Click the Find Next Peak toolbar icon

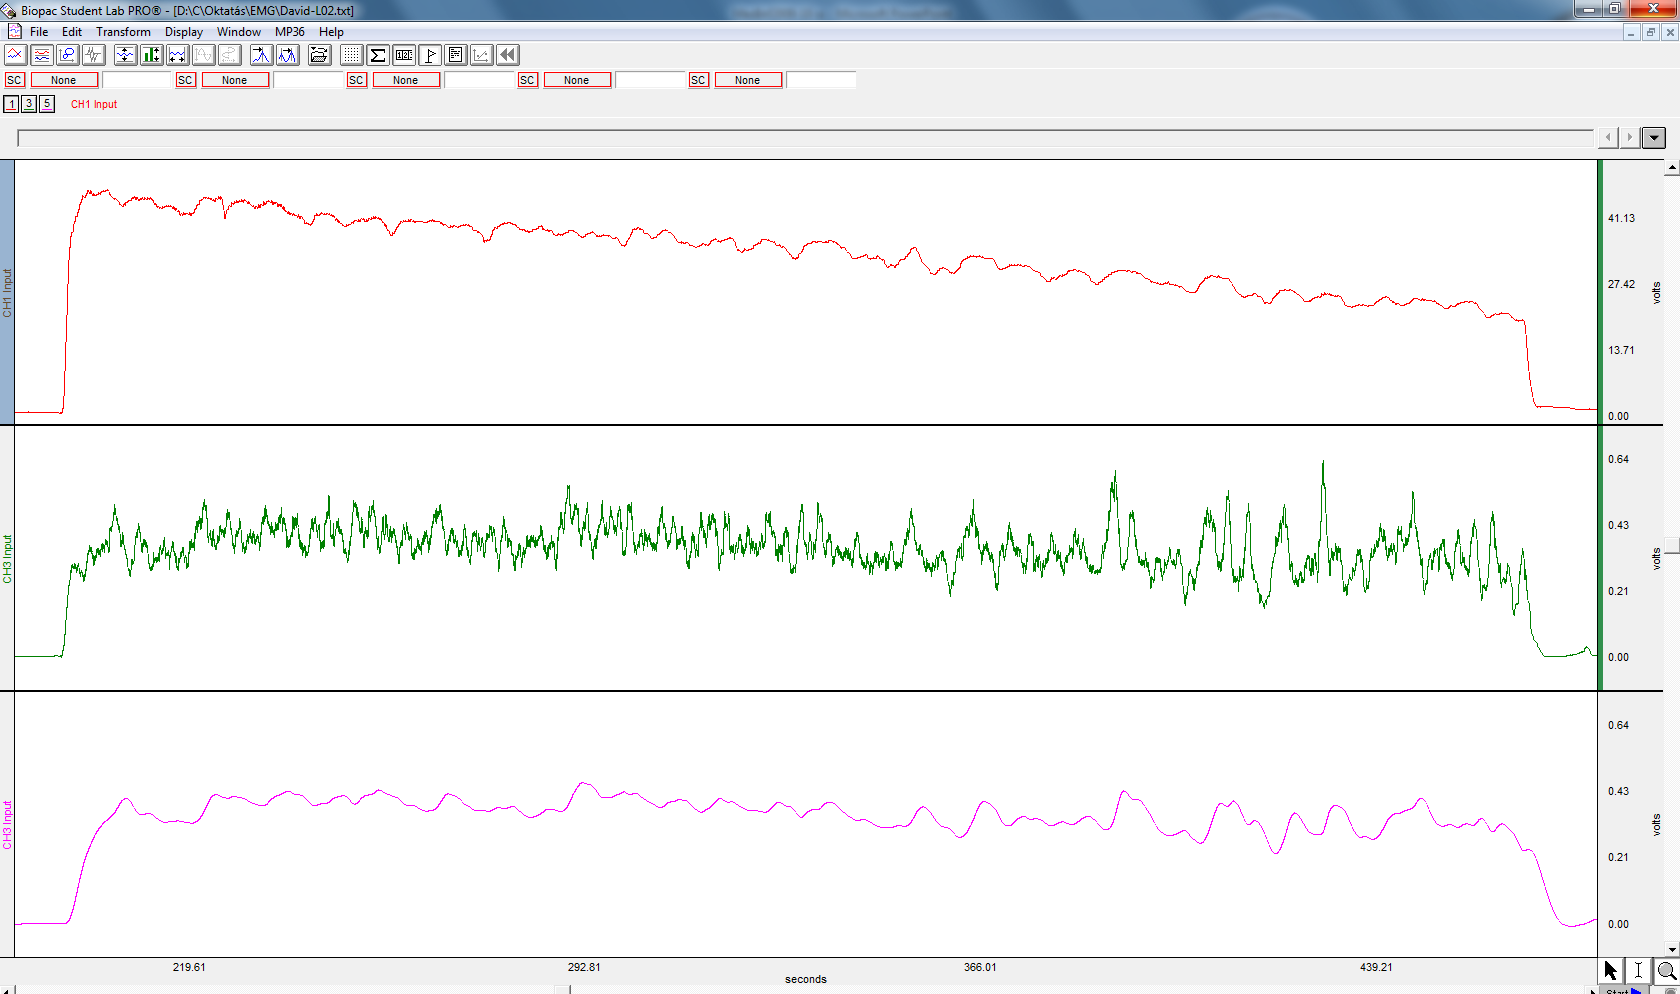click(x=287, y=55)
